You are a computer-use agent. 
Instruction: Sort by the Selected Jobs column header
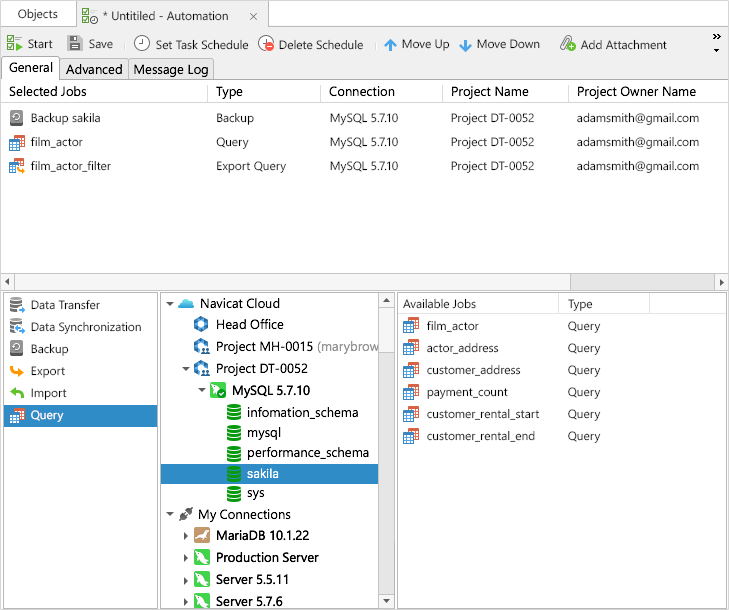(x=105, y=92)
